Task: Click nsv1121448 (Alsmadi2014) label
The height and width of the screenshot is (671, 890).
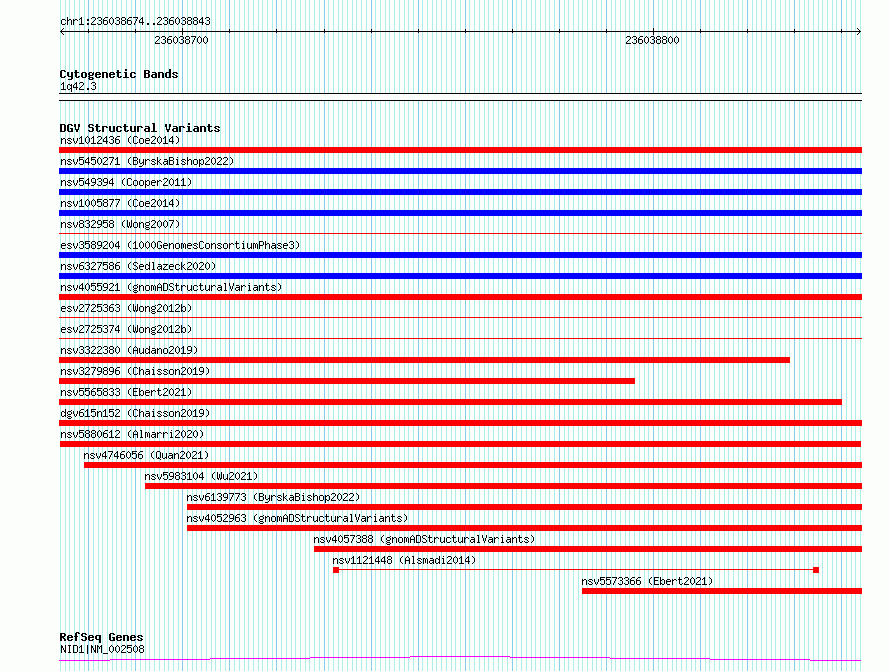Action: [x=404, y=560]
